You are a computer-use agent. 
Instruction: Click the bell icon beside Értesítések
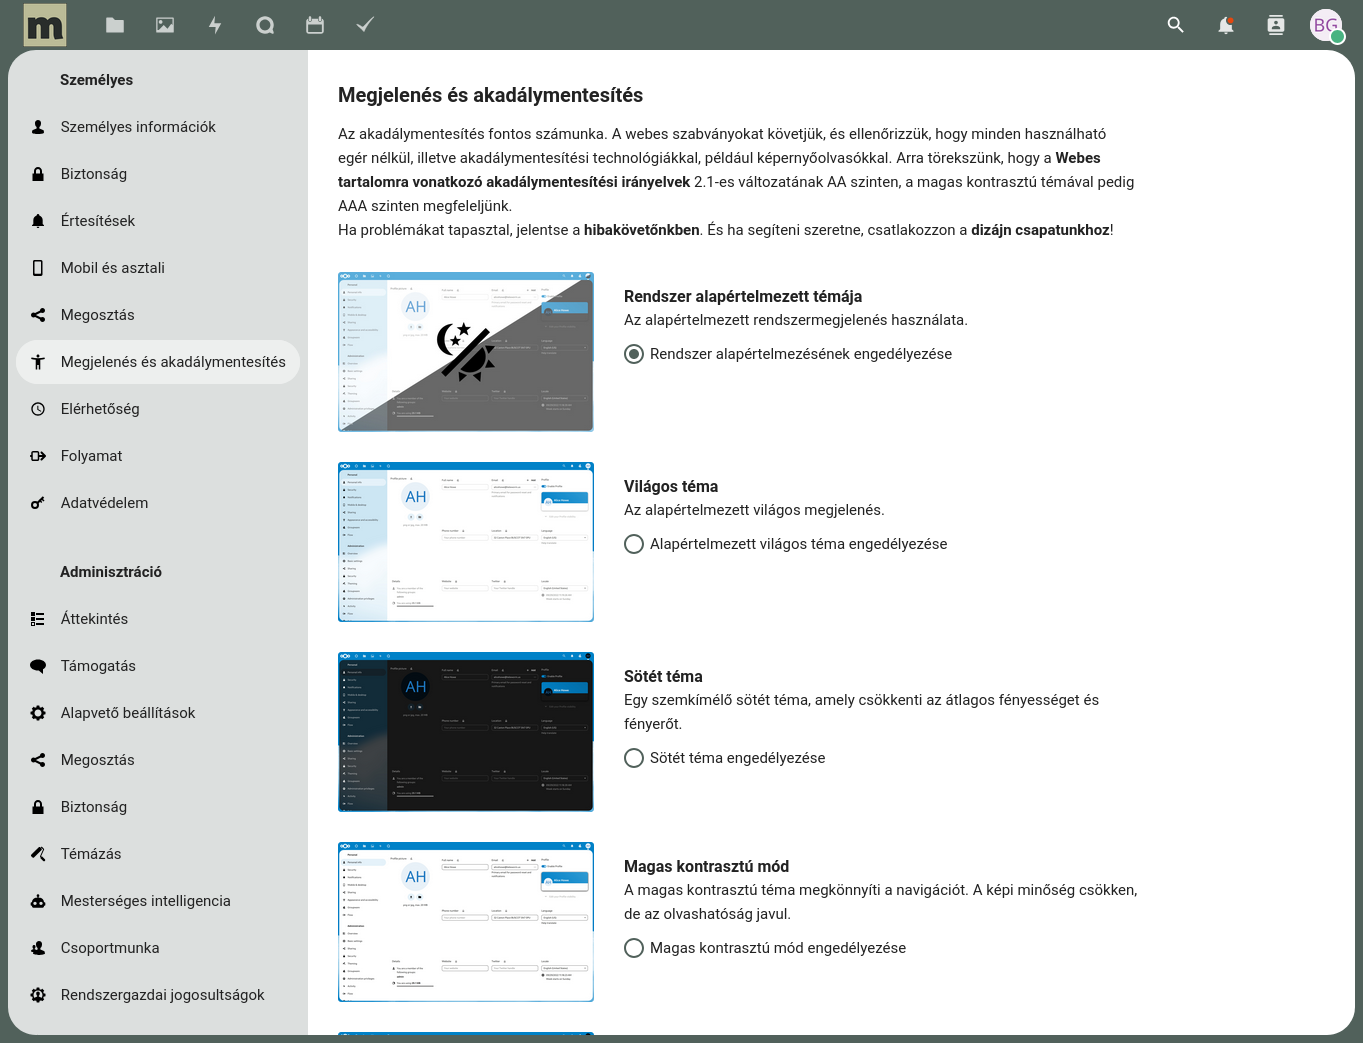tap(38, 221)
